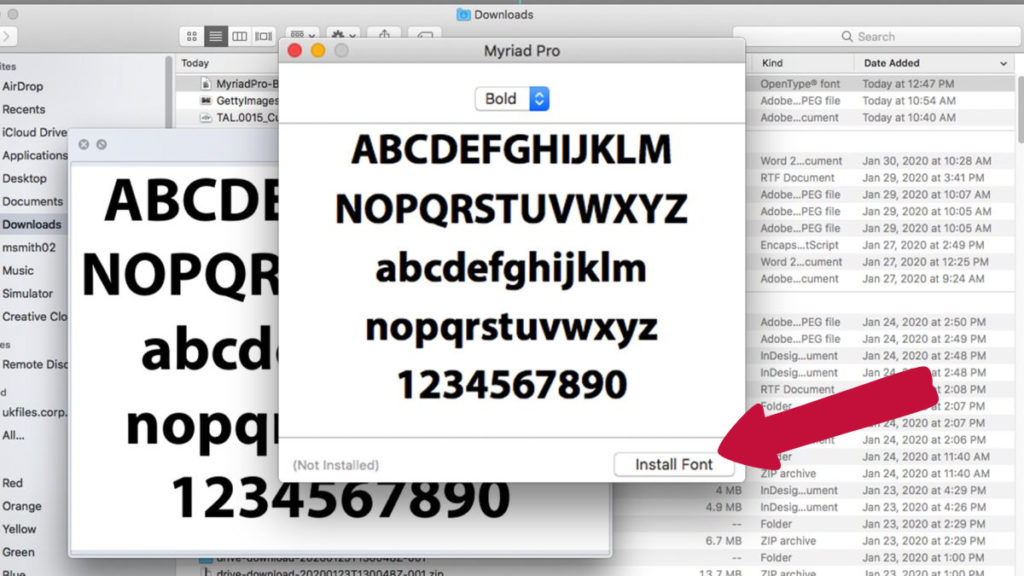Switch Finder to icon view
Screen dimensions: 1024x576
point(191,37)
